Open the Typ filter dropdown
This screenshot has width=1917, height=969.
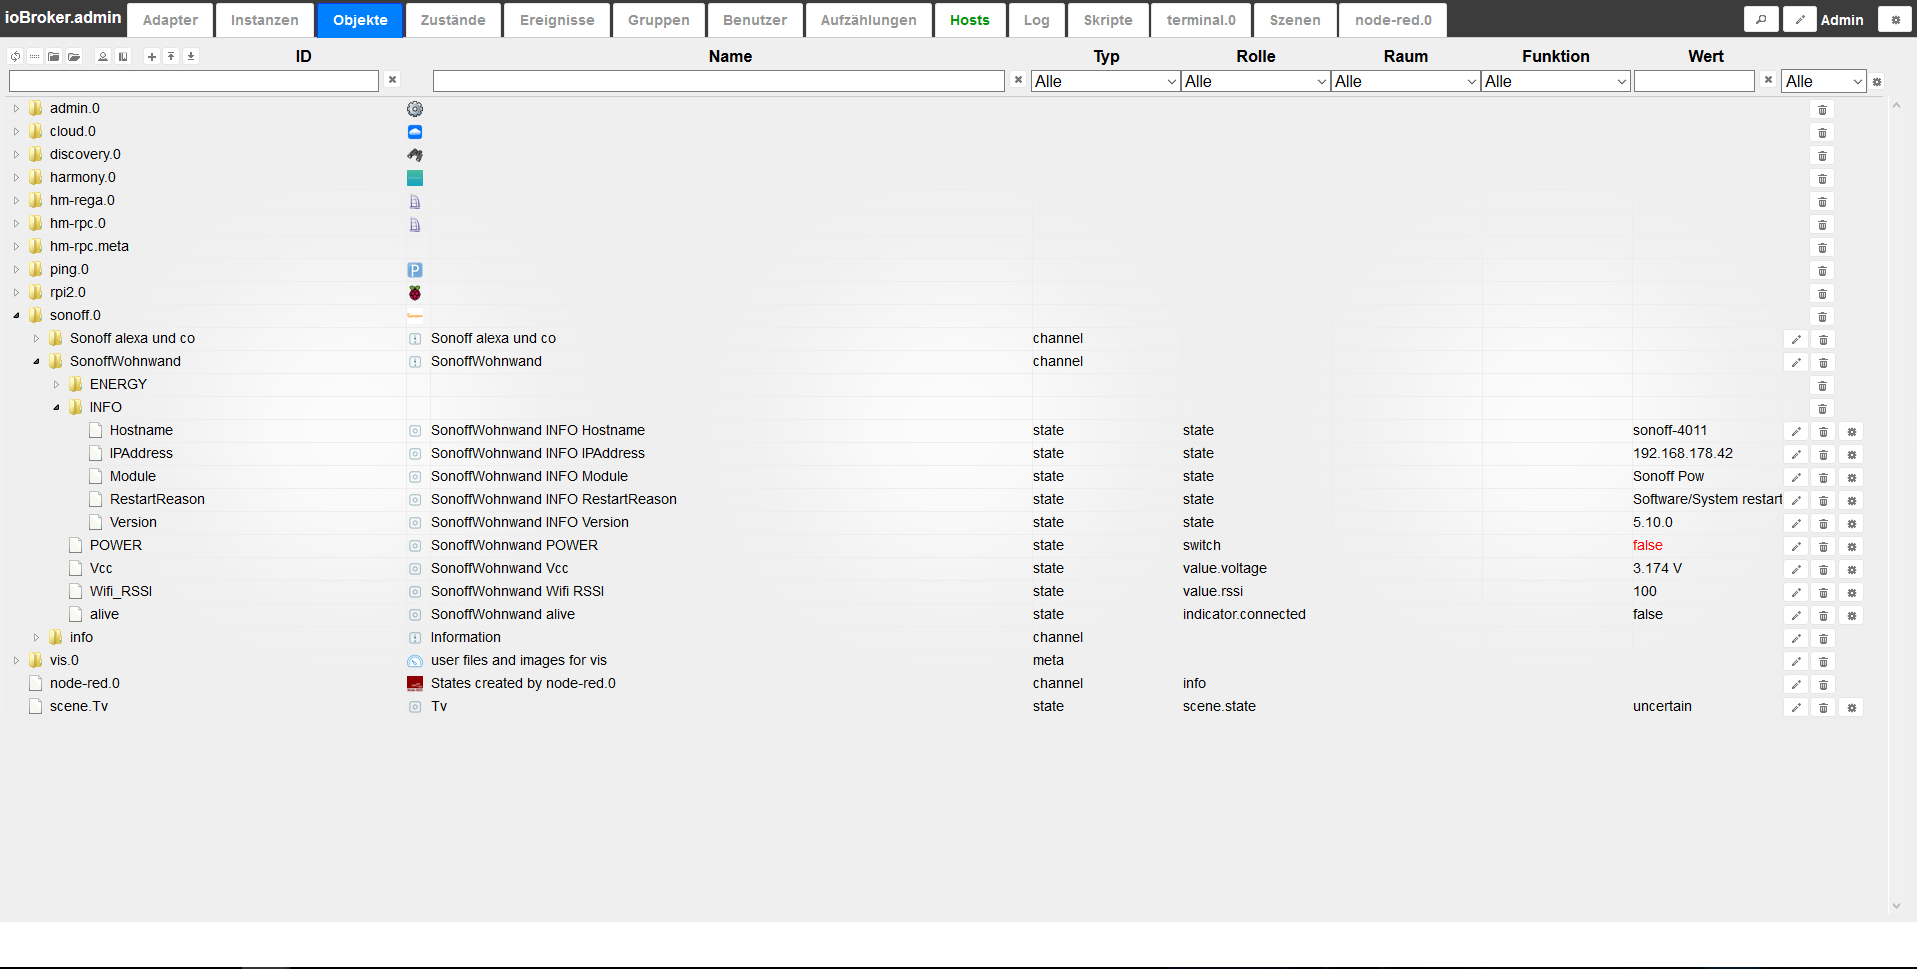point(1105,81)
